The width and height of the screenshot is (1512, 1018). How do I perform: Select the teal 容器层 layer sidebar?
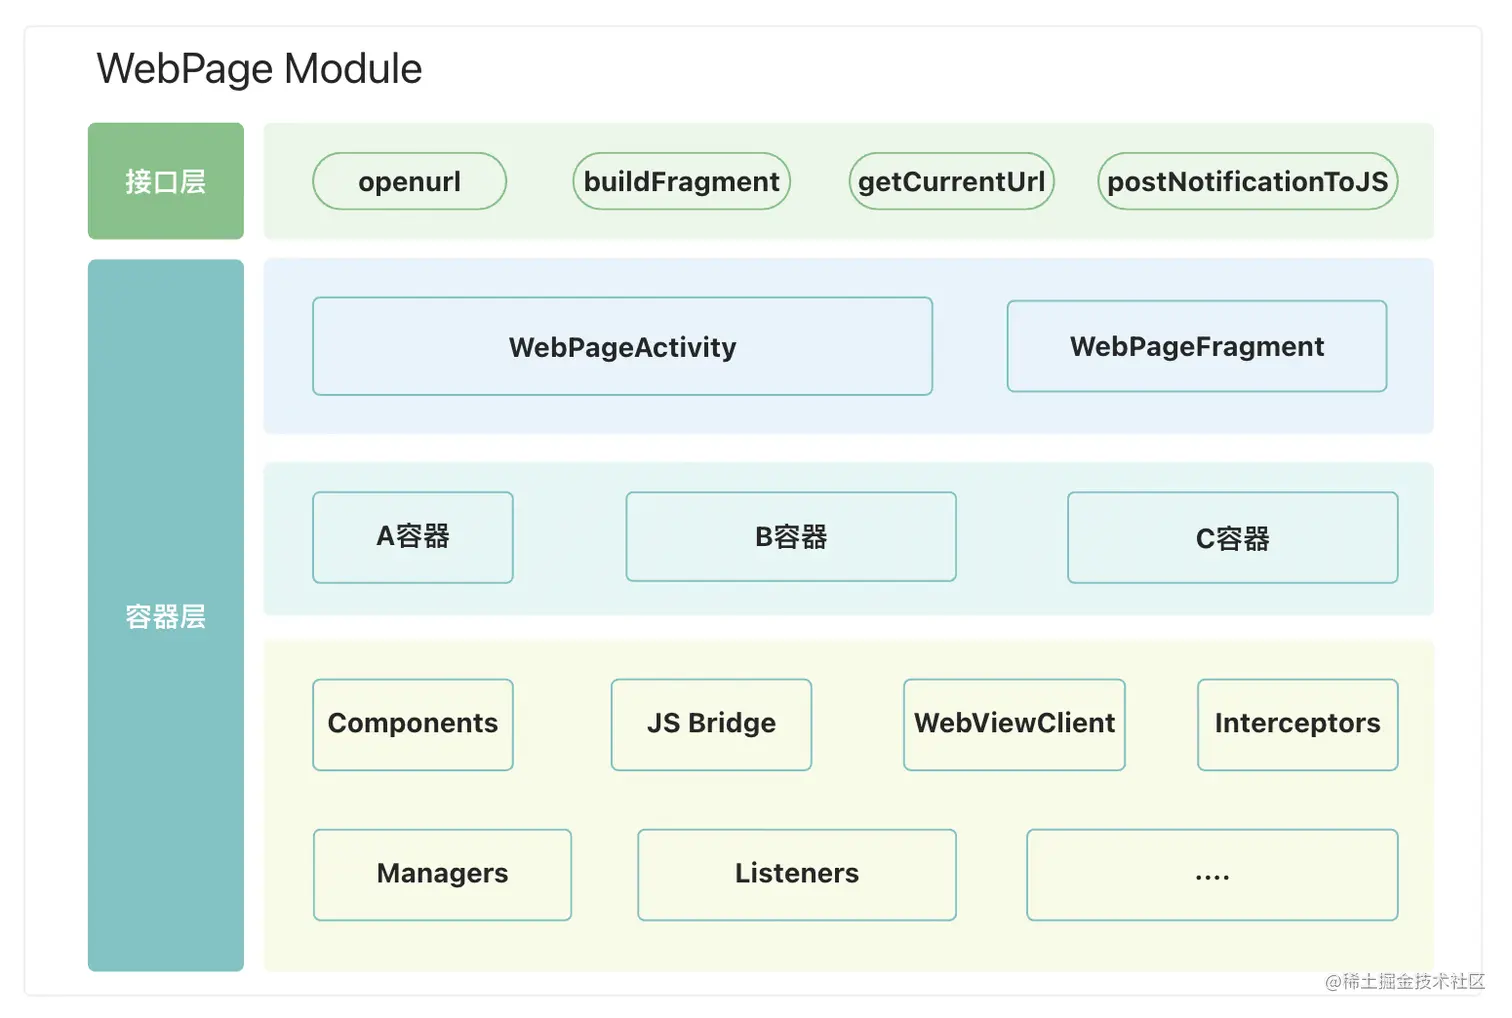(x=165, y=615)
